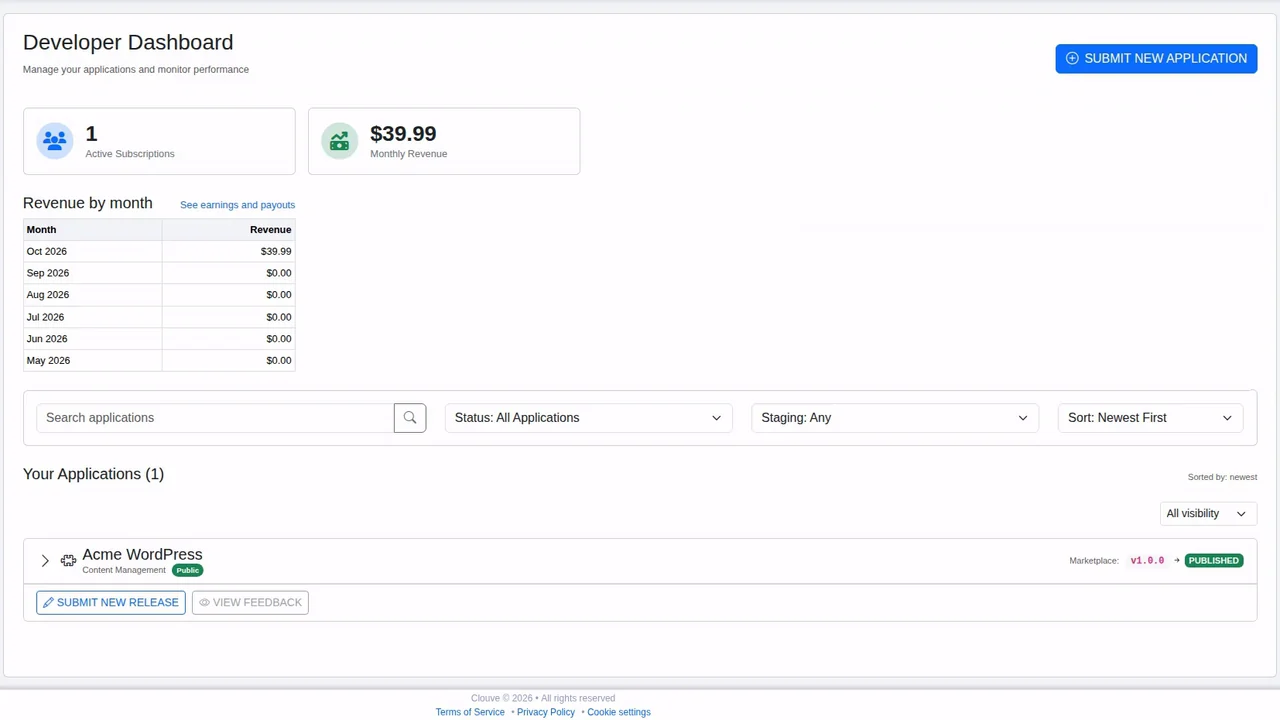Screen dimensions: 1280x720
Task: Click the Month column header
Action: click(92, 230)
